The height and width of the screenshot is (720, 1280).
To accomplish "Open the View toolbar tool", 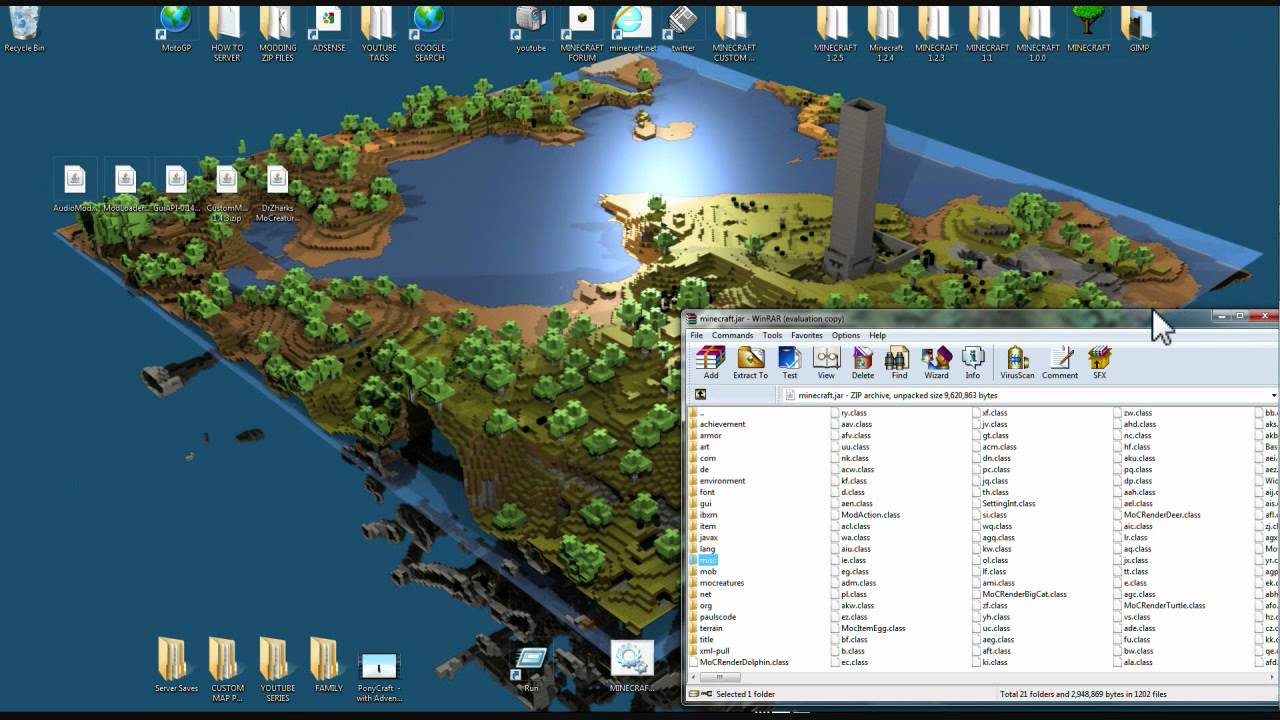I will click(x=826, y=362).
